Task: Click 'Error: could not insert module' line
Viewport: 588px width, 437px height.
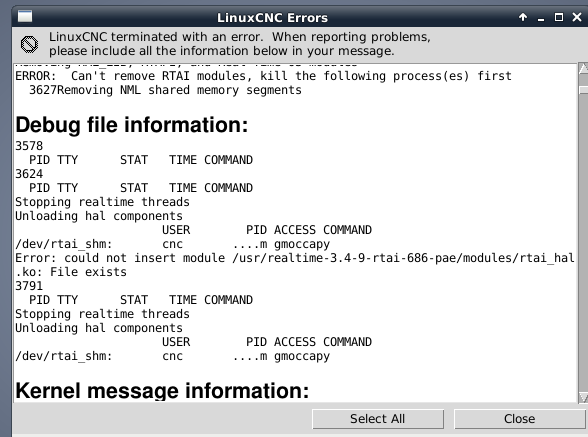Action: pyautogui.click(x=295, y=258)
